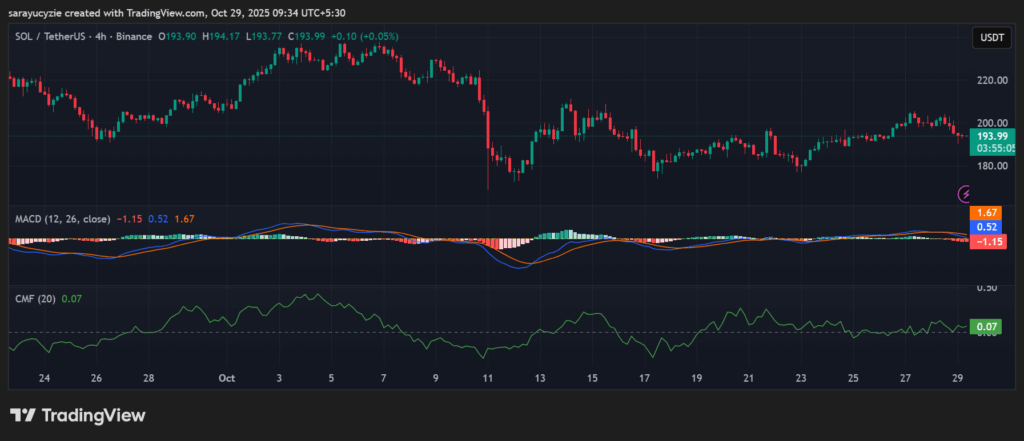Screen dimensions: 1024x441
Task: Click the blue 0.52 MACD value tag
Action: (986, 227)
